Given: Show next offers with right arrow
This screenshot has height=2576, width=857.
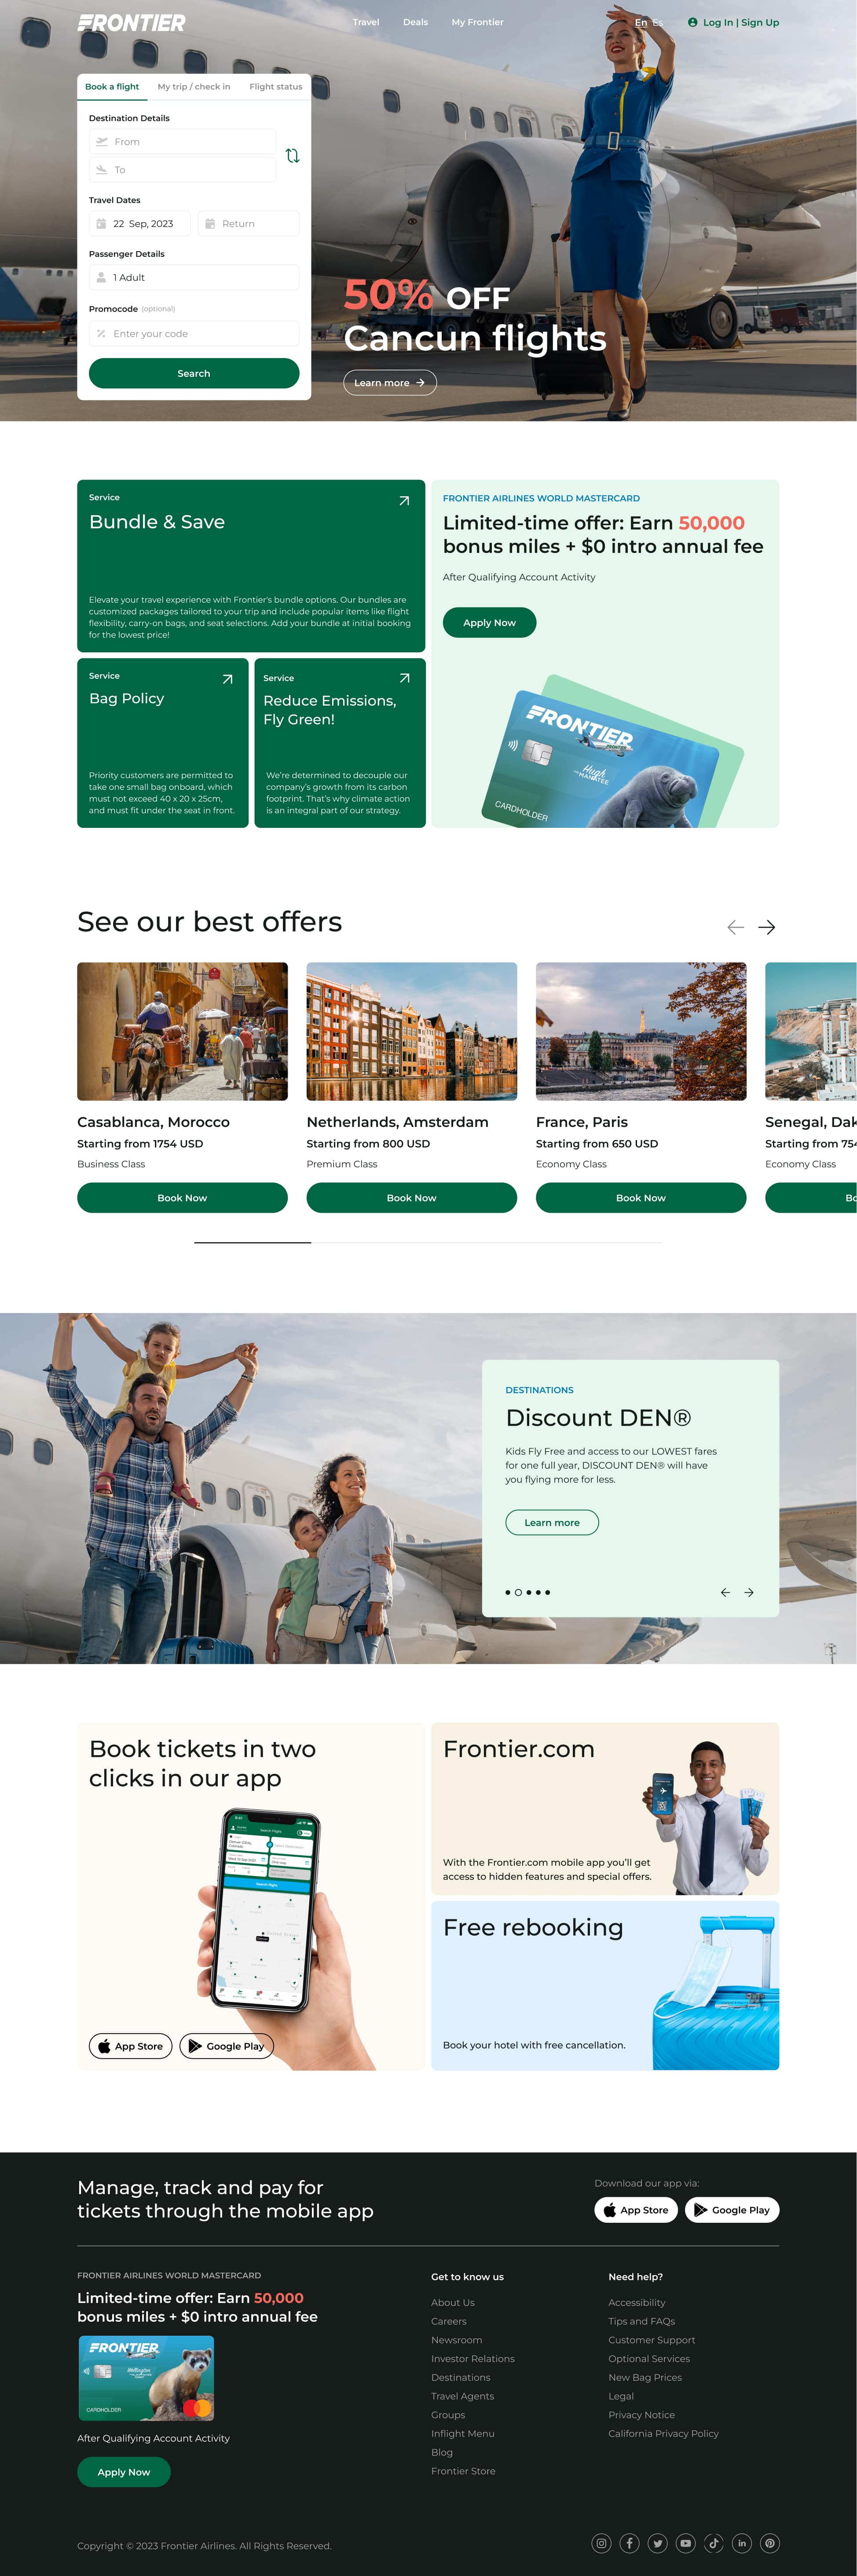Looking at the screenshot, I should coord(767,927).
